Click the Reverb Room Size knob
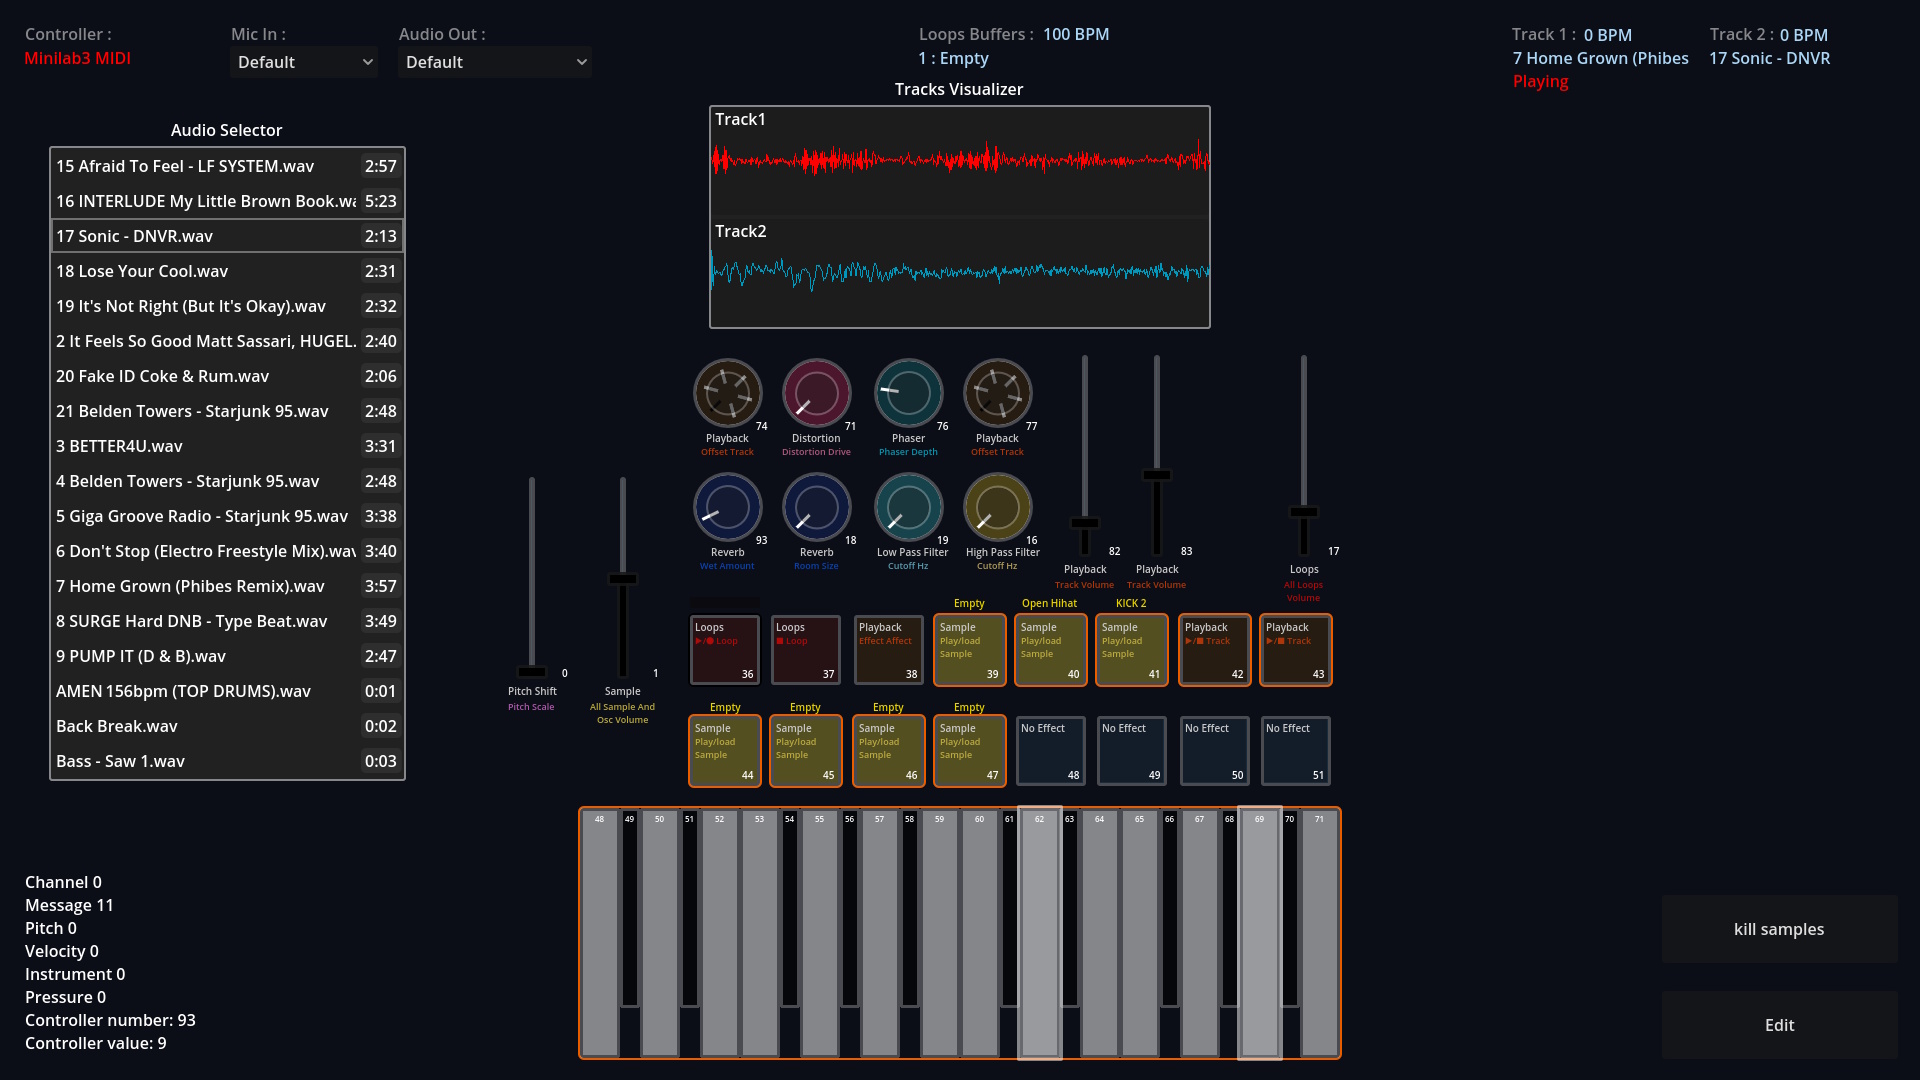 click(x=816, y=507)
